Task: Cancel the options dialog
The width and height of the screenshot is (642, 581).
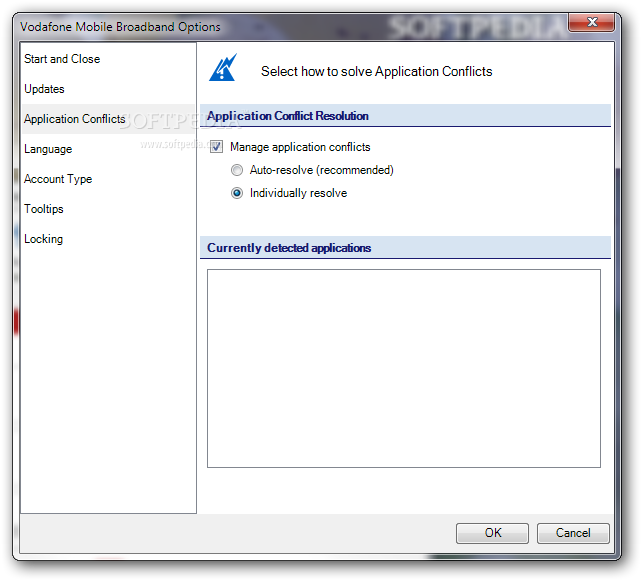Action: 573,533
